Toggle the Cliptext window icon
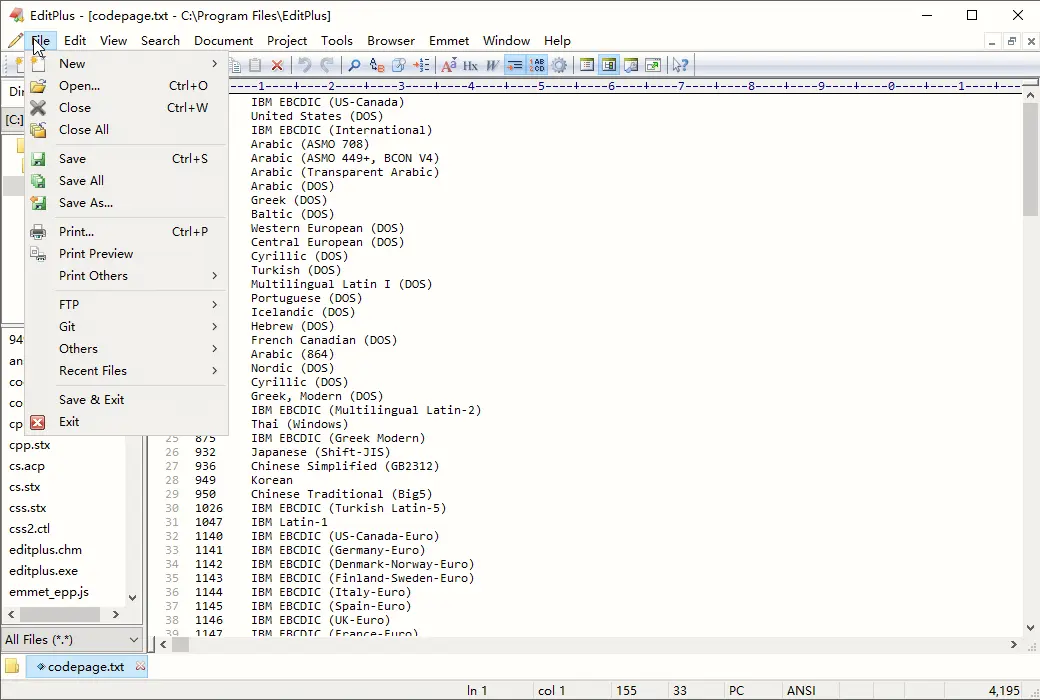This screenshot has height=700, width=1040. 586,65
